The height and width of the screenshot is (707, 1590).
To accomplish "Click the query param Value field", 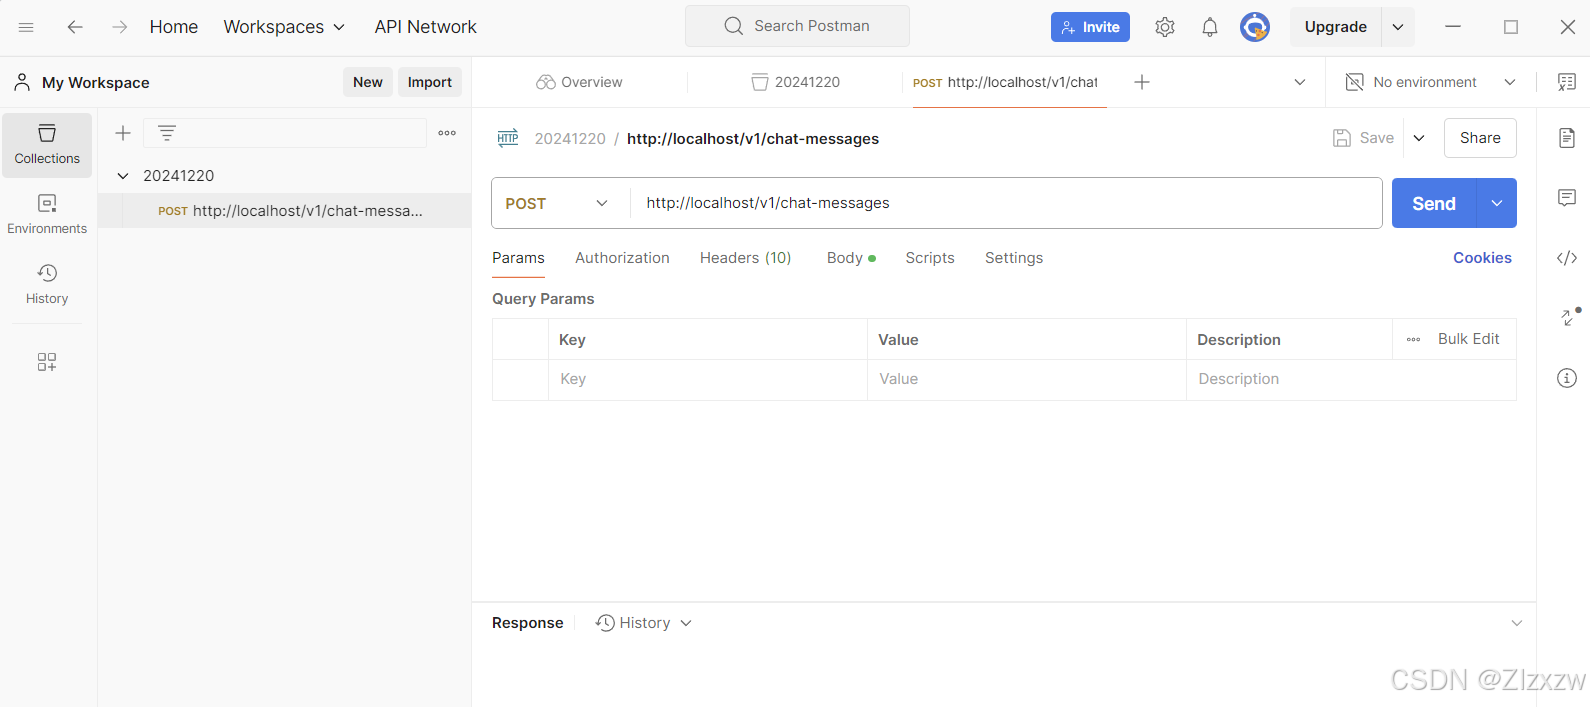I will pos(1026,380).
